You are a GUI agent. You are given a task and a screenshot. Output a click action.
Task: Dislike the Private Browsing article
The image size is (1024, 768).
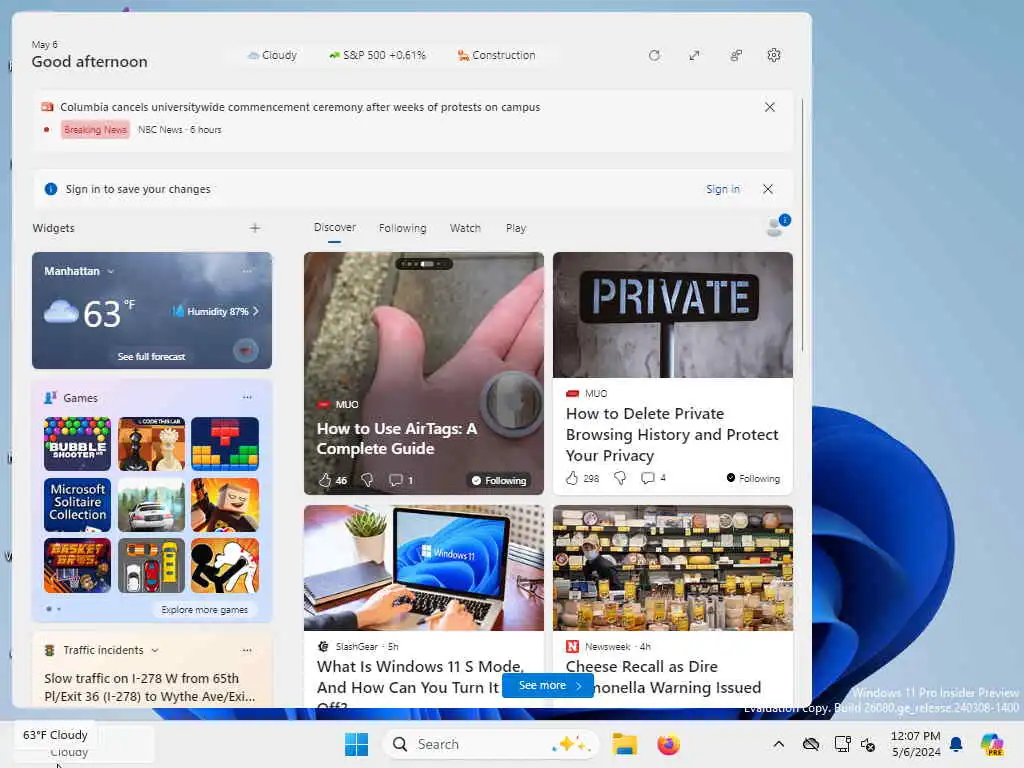point(620,478)
